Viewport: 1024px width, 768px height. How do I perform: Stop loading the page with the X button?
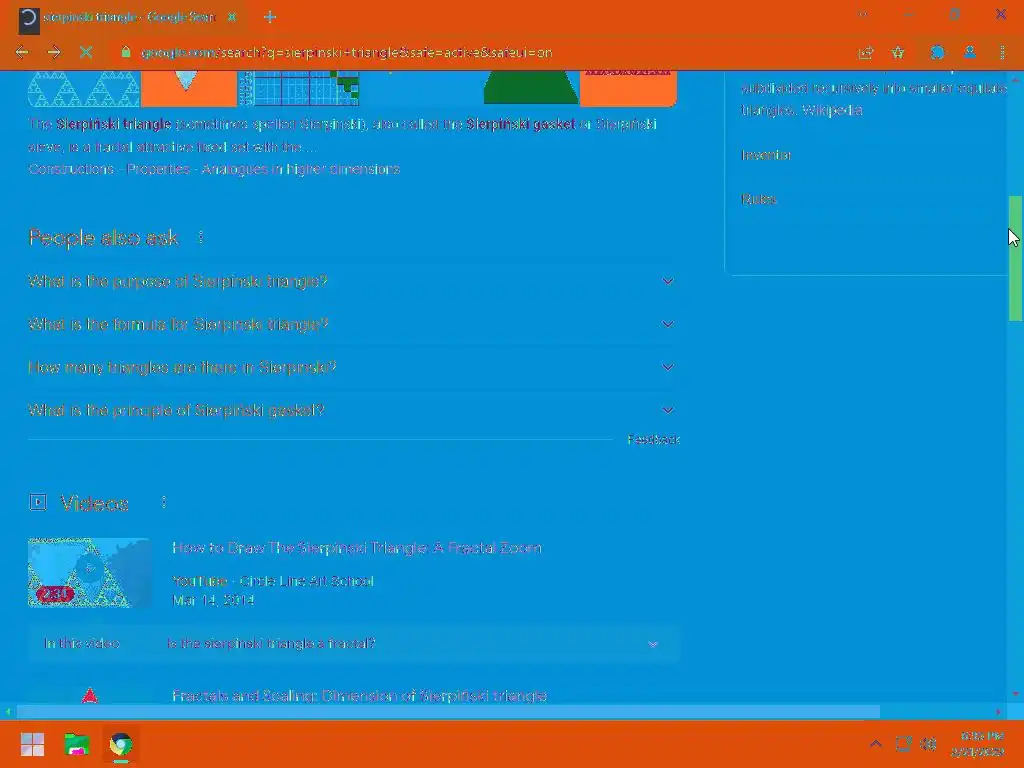(86, 52)
